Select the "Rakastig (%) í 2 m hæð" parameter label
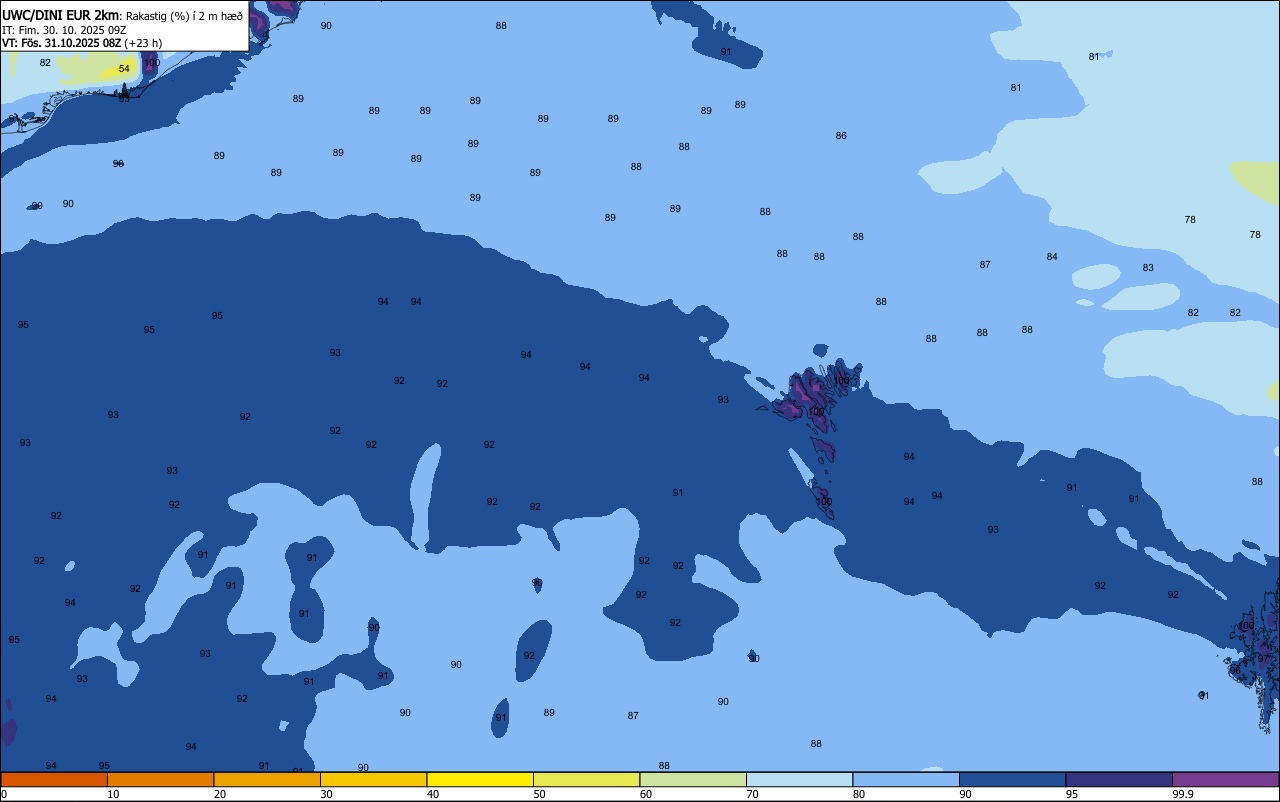The height and width of the screenshot is (802, 1280). [x=184, y=16]
